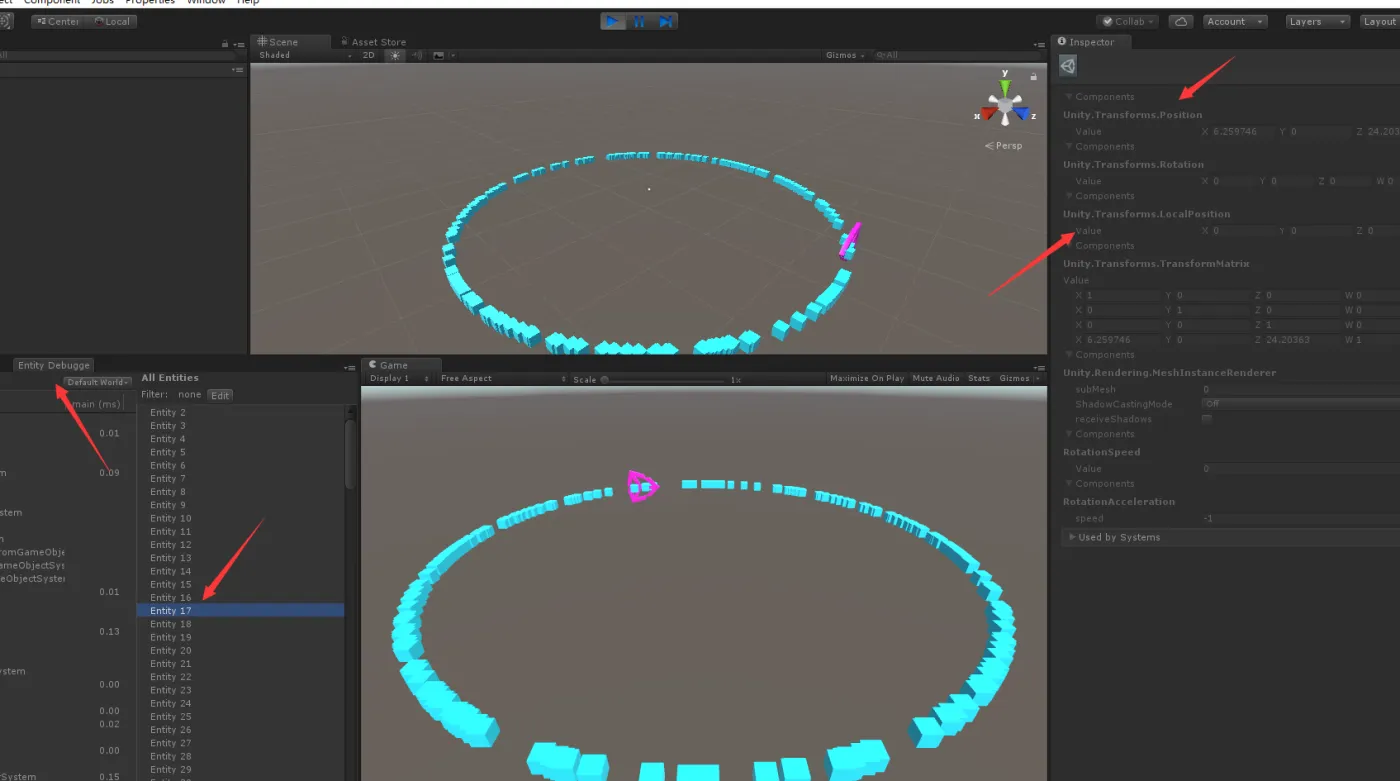Pause the game with the Pause button

coord(639,21)
